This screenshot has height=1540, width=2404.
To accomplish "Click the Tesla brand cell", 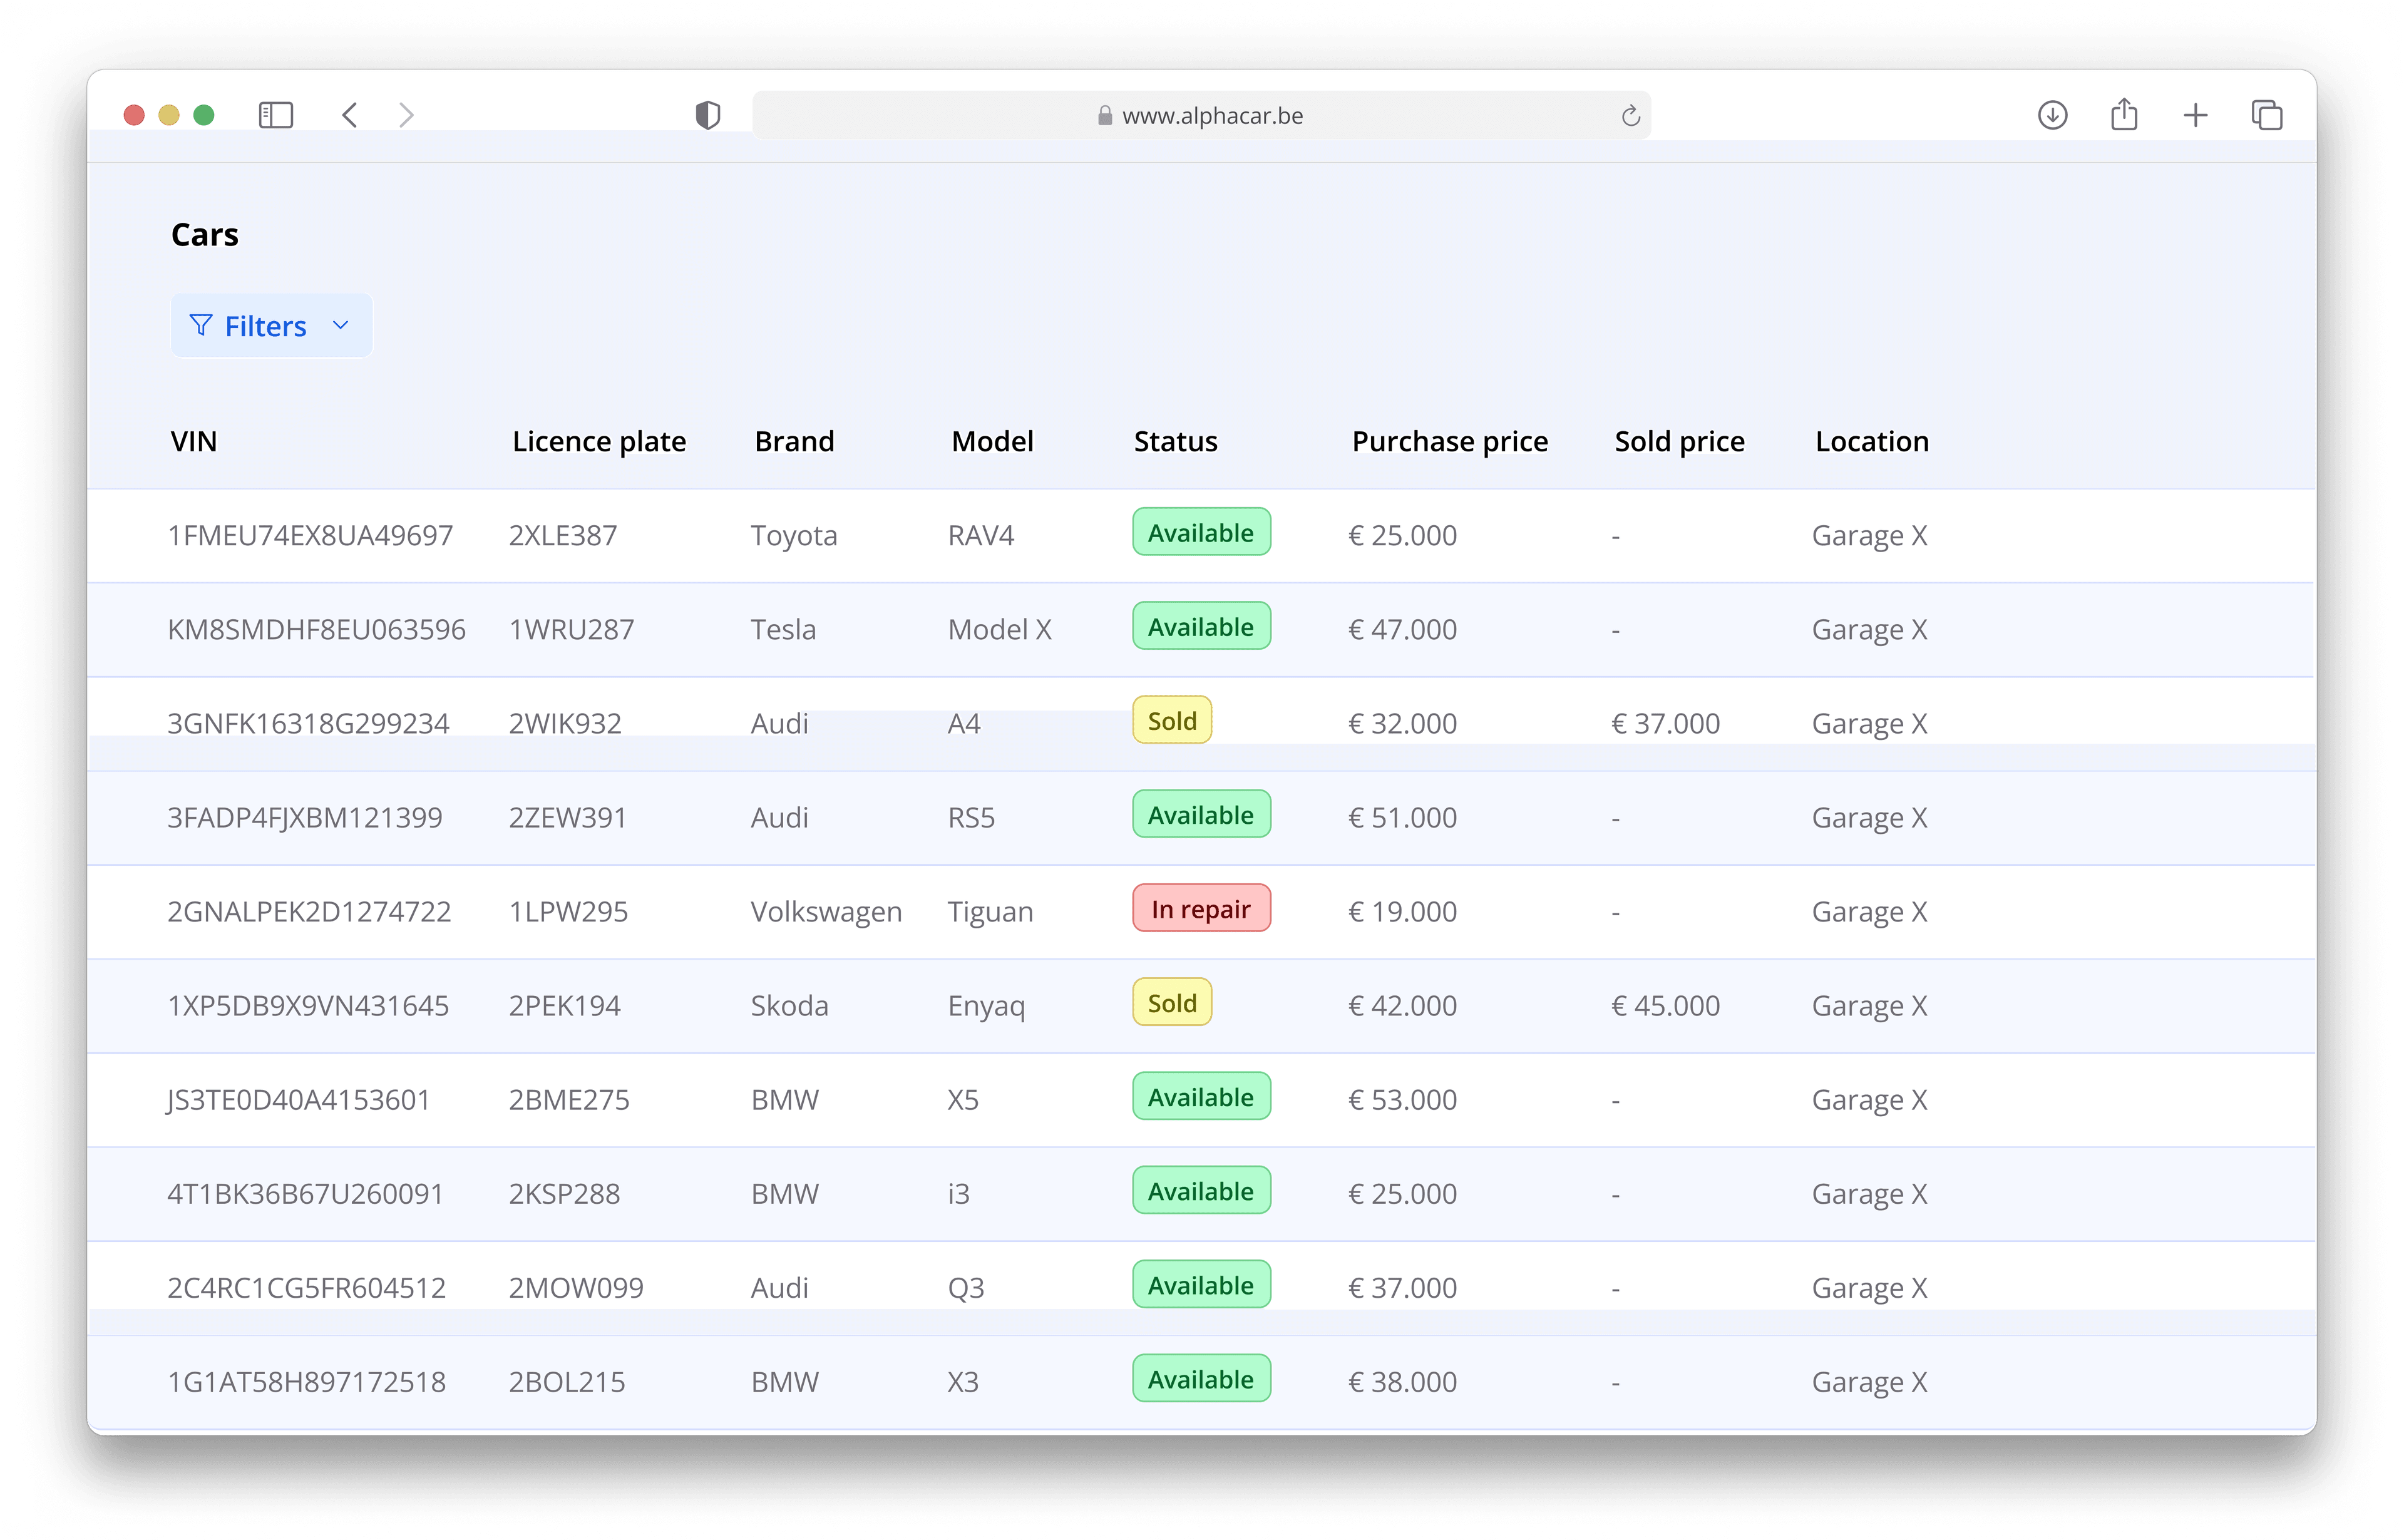I will click(x=783, y=629).
